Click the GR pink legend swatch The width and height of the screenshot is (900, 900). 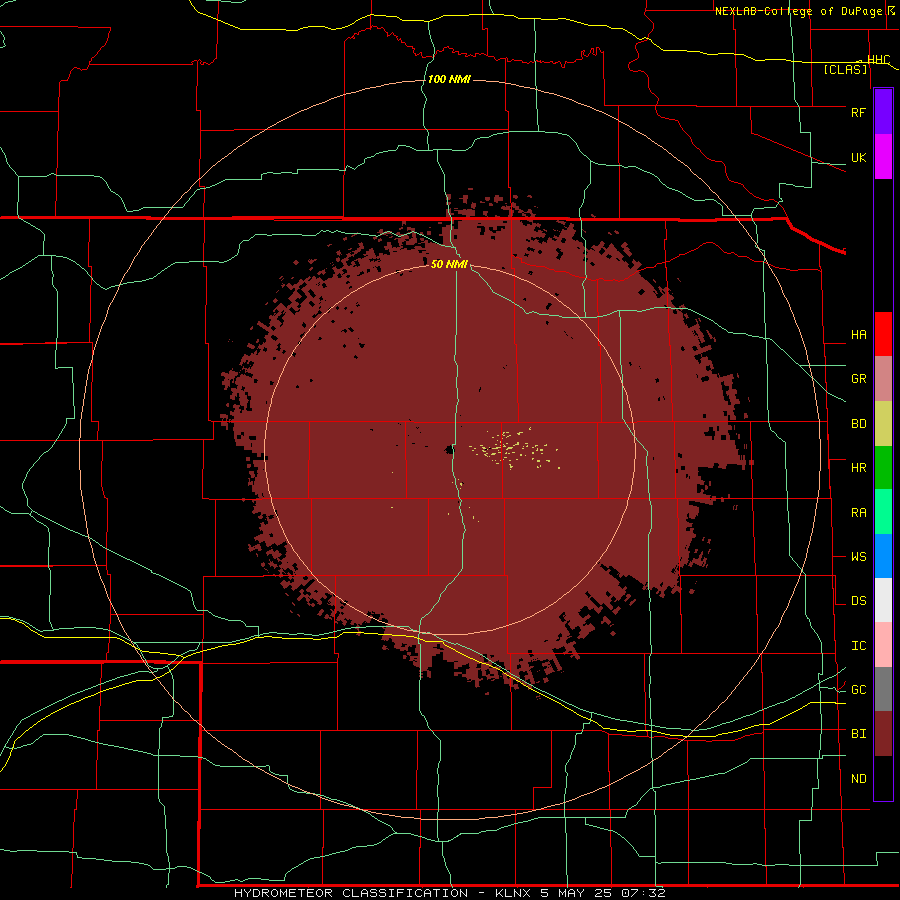883,378
